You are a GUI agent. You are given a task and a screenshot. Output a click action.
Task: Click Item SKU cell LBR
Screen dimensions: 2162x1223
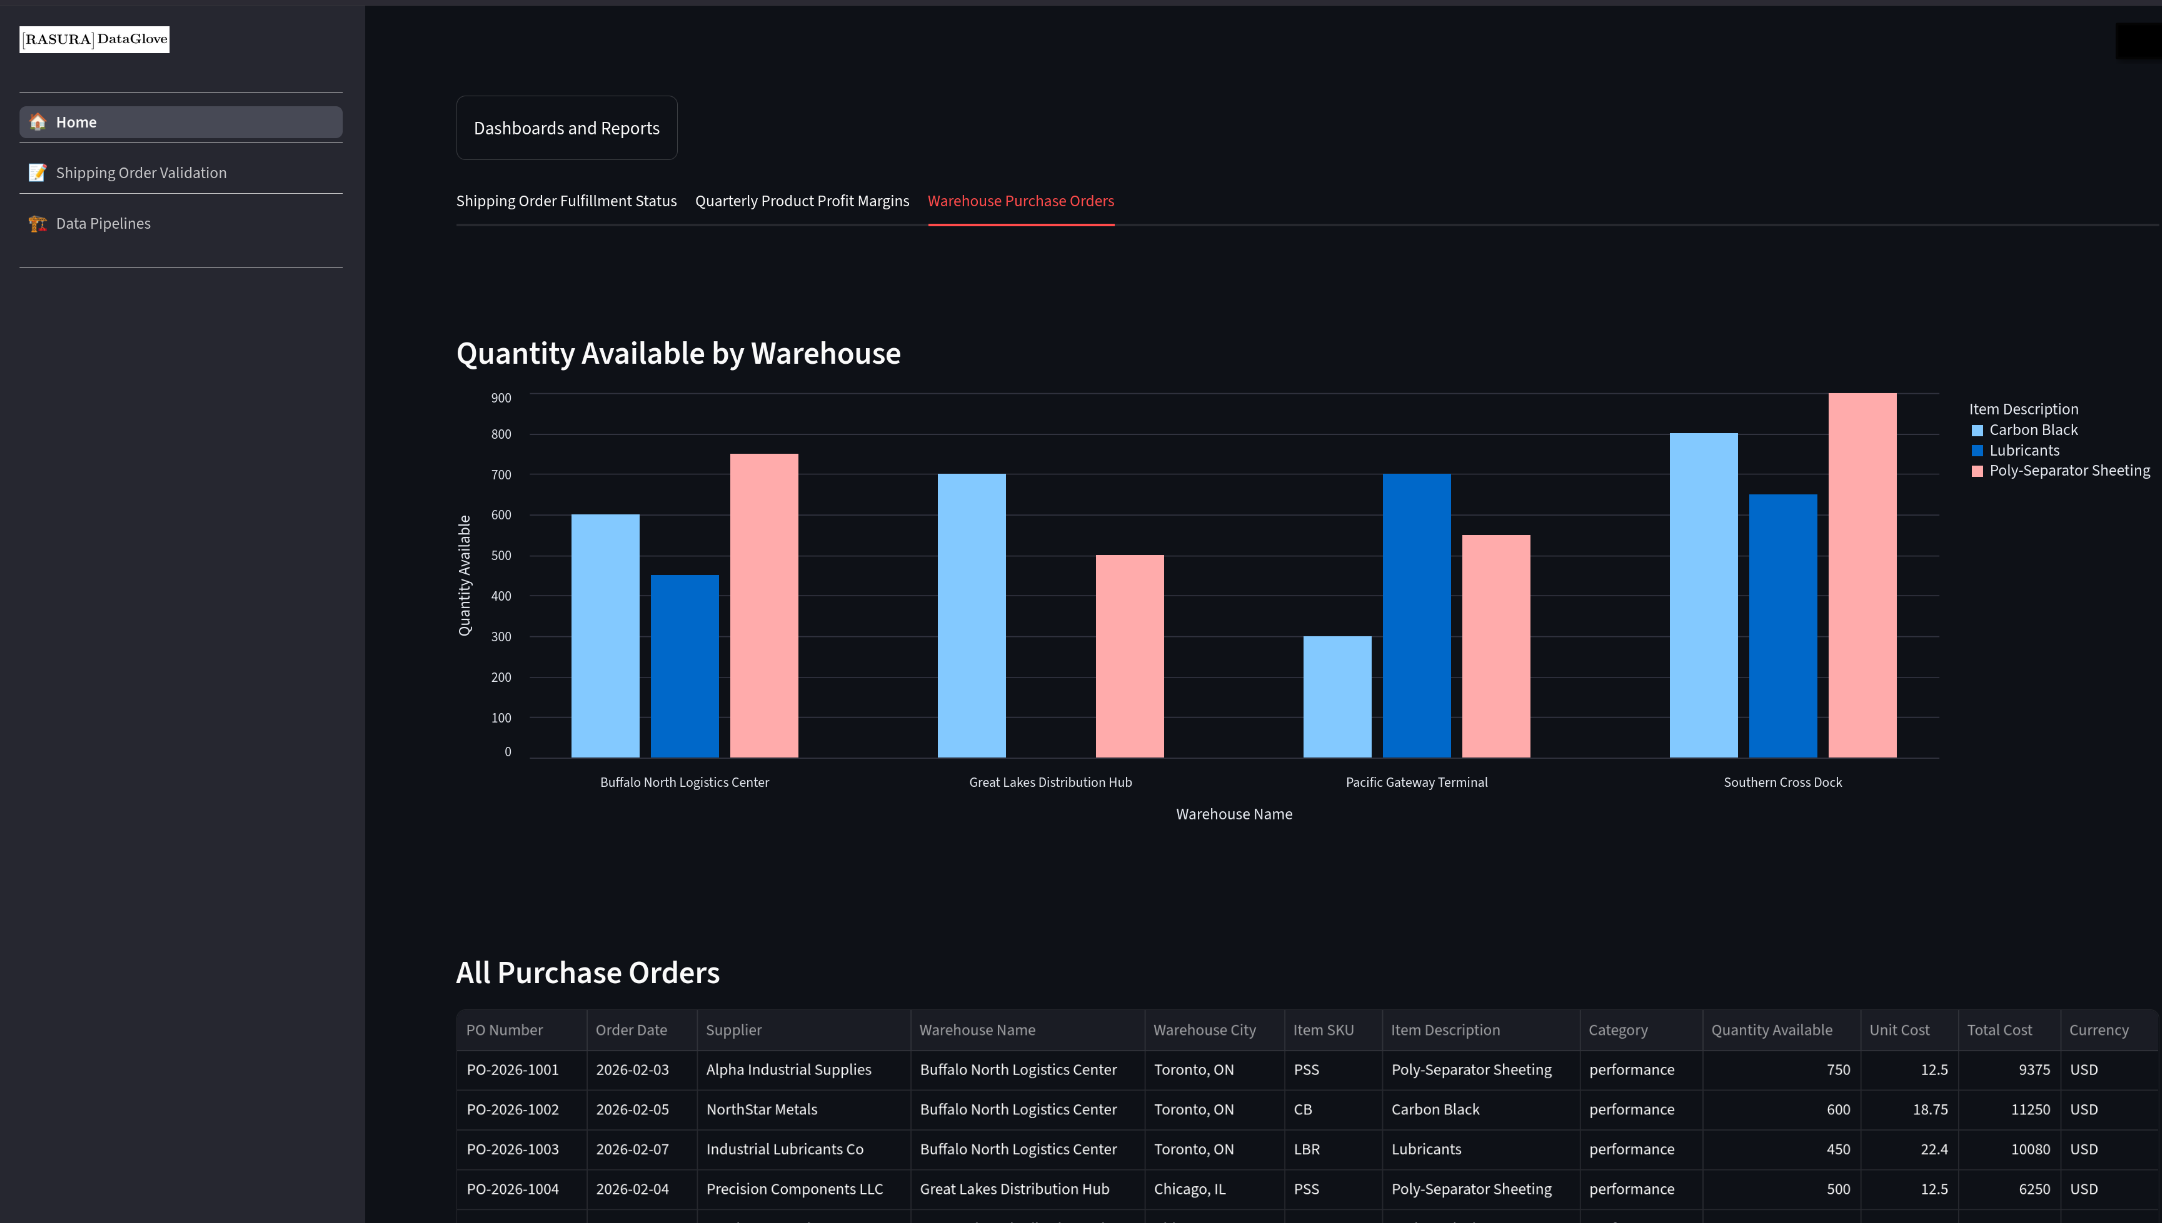click(x=1333, y=1150)
